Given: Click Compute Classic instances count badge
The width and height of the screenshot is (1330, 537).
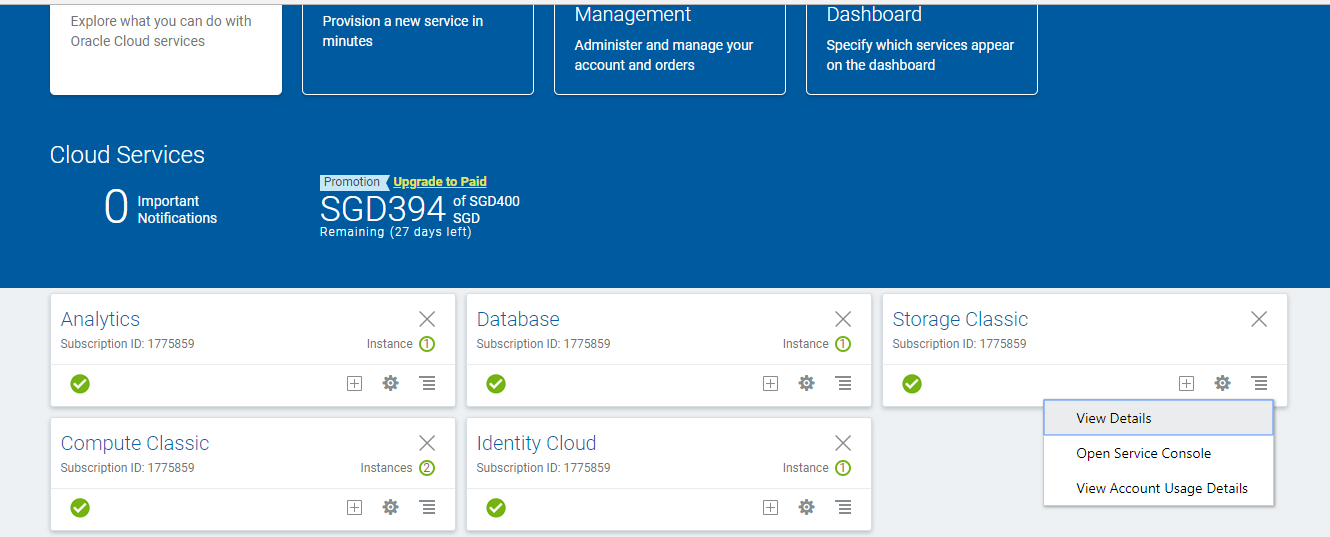Looking at the screenshot, I should coord(427,468).
